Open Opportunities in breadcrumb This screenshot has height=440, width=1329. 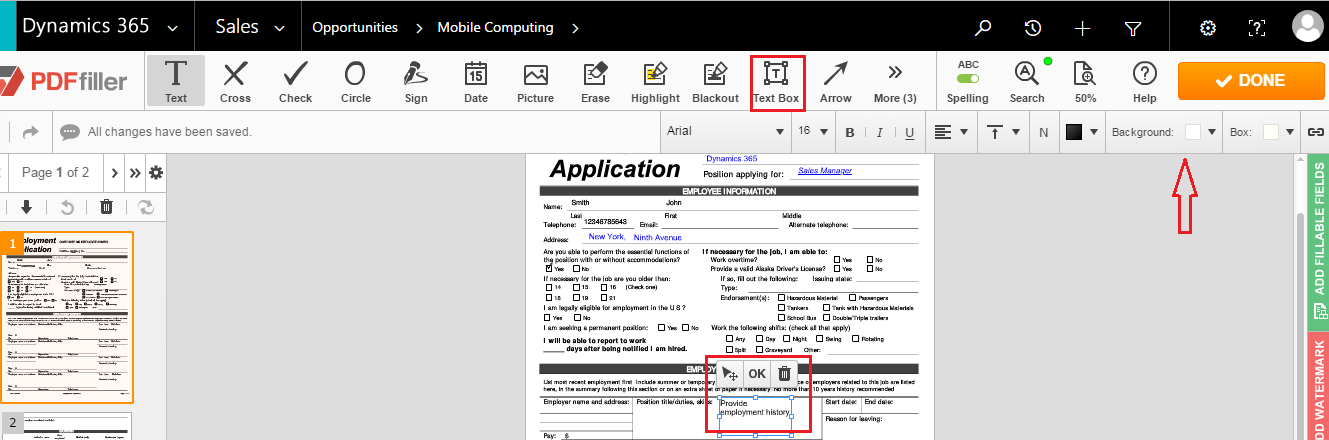point(355,28)
